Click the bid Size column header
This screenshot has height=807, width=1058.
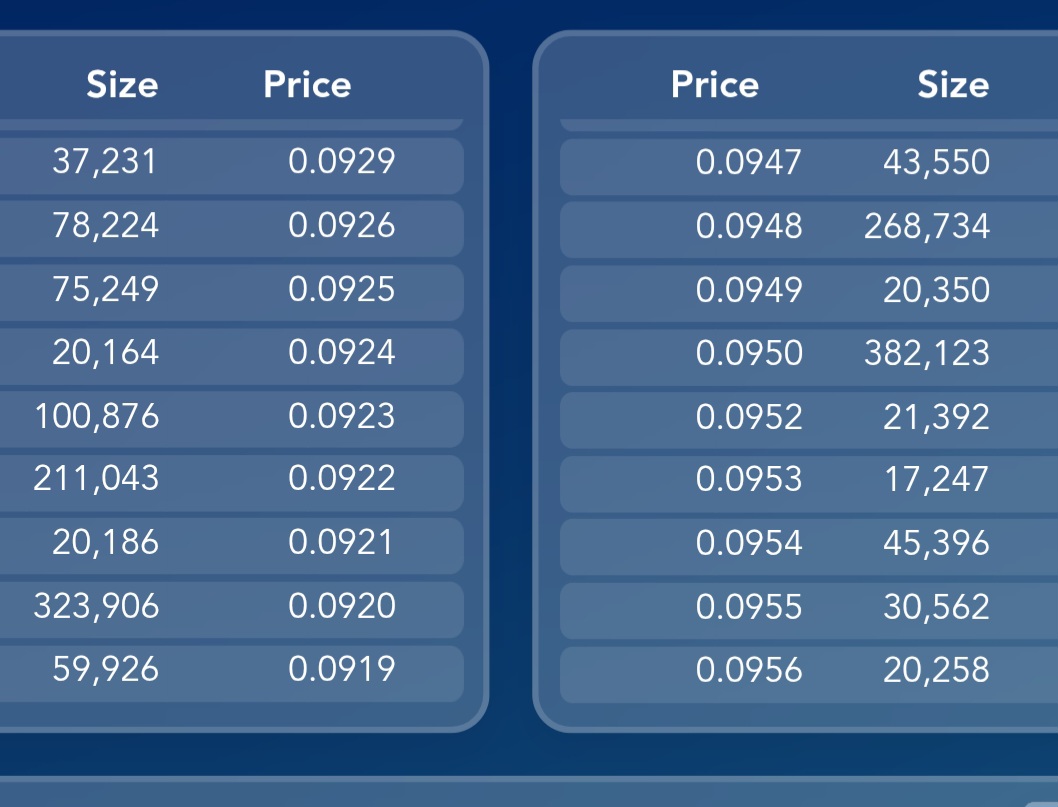click(x=122, y=85)
